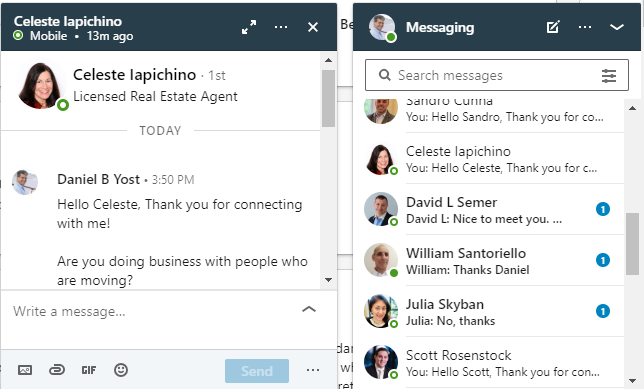Attach a file with the paperclip icon
644x389 pixels.
click(x=57, y=370)
